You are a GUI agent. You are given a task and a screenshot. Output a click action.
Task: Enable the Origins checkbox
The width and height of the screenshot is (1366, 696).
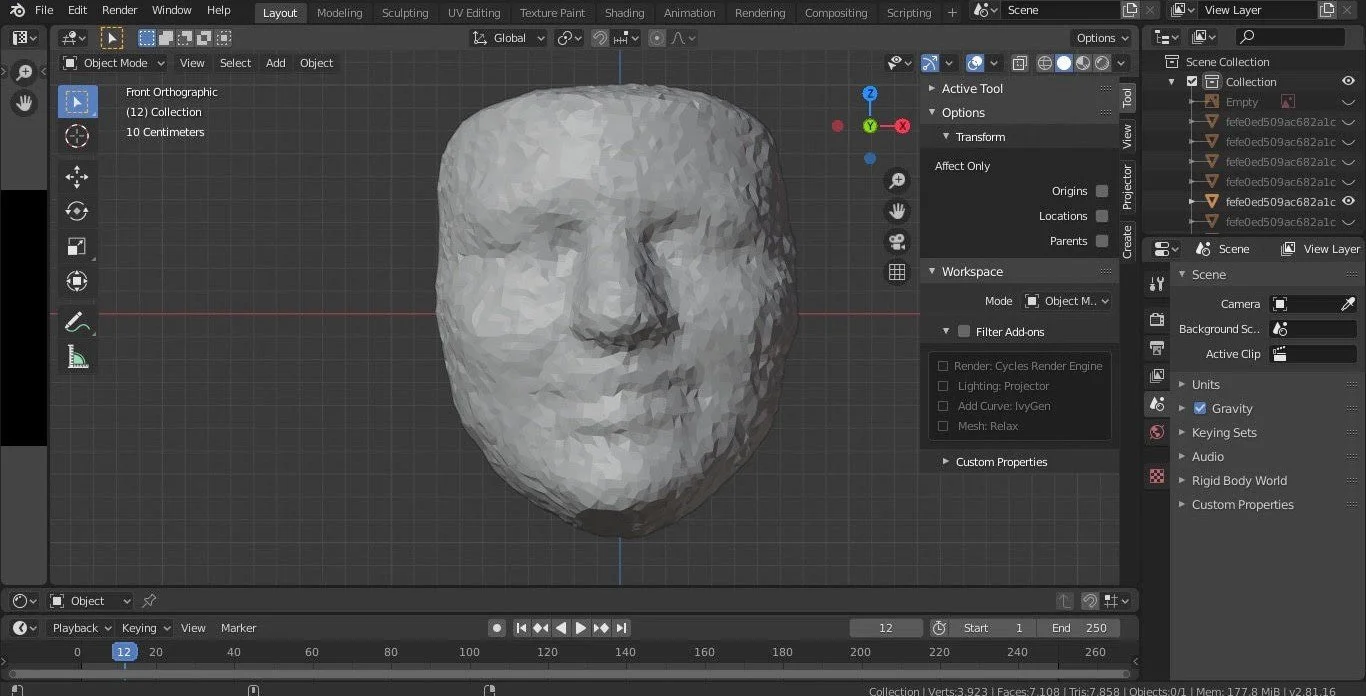(1101, 191)
